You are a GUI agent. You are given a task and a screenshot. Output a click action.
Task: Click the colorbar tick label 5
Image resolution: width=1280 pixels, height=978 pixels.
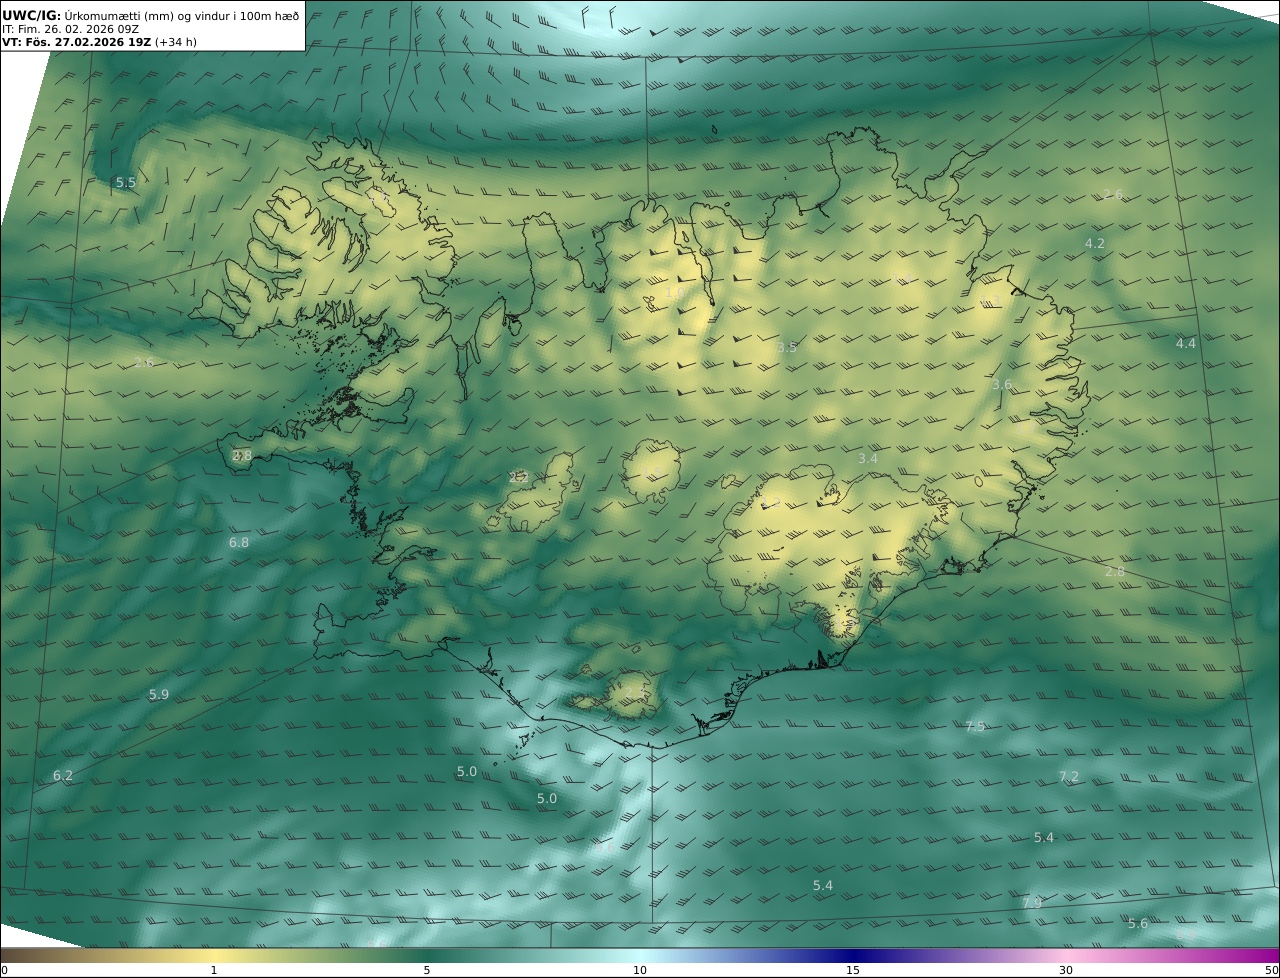point(427,970)
